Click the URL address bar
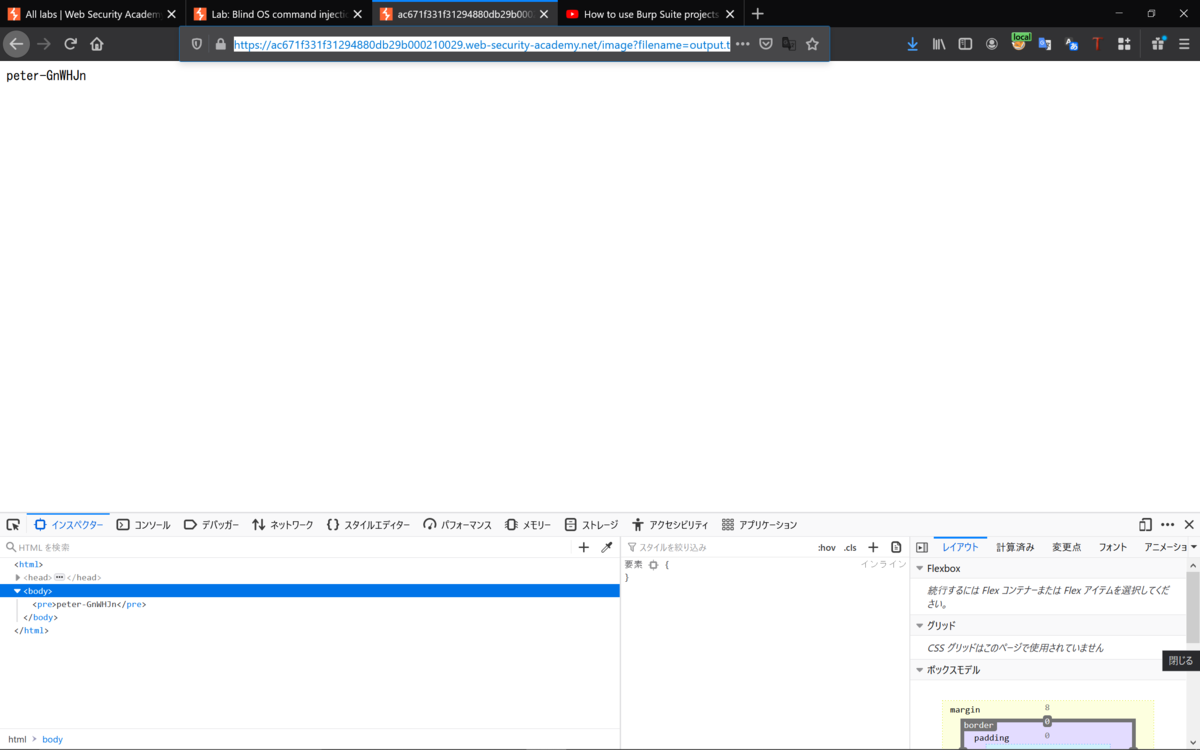1200x750 pixels. coord(482,44)
